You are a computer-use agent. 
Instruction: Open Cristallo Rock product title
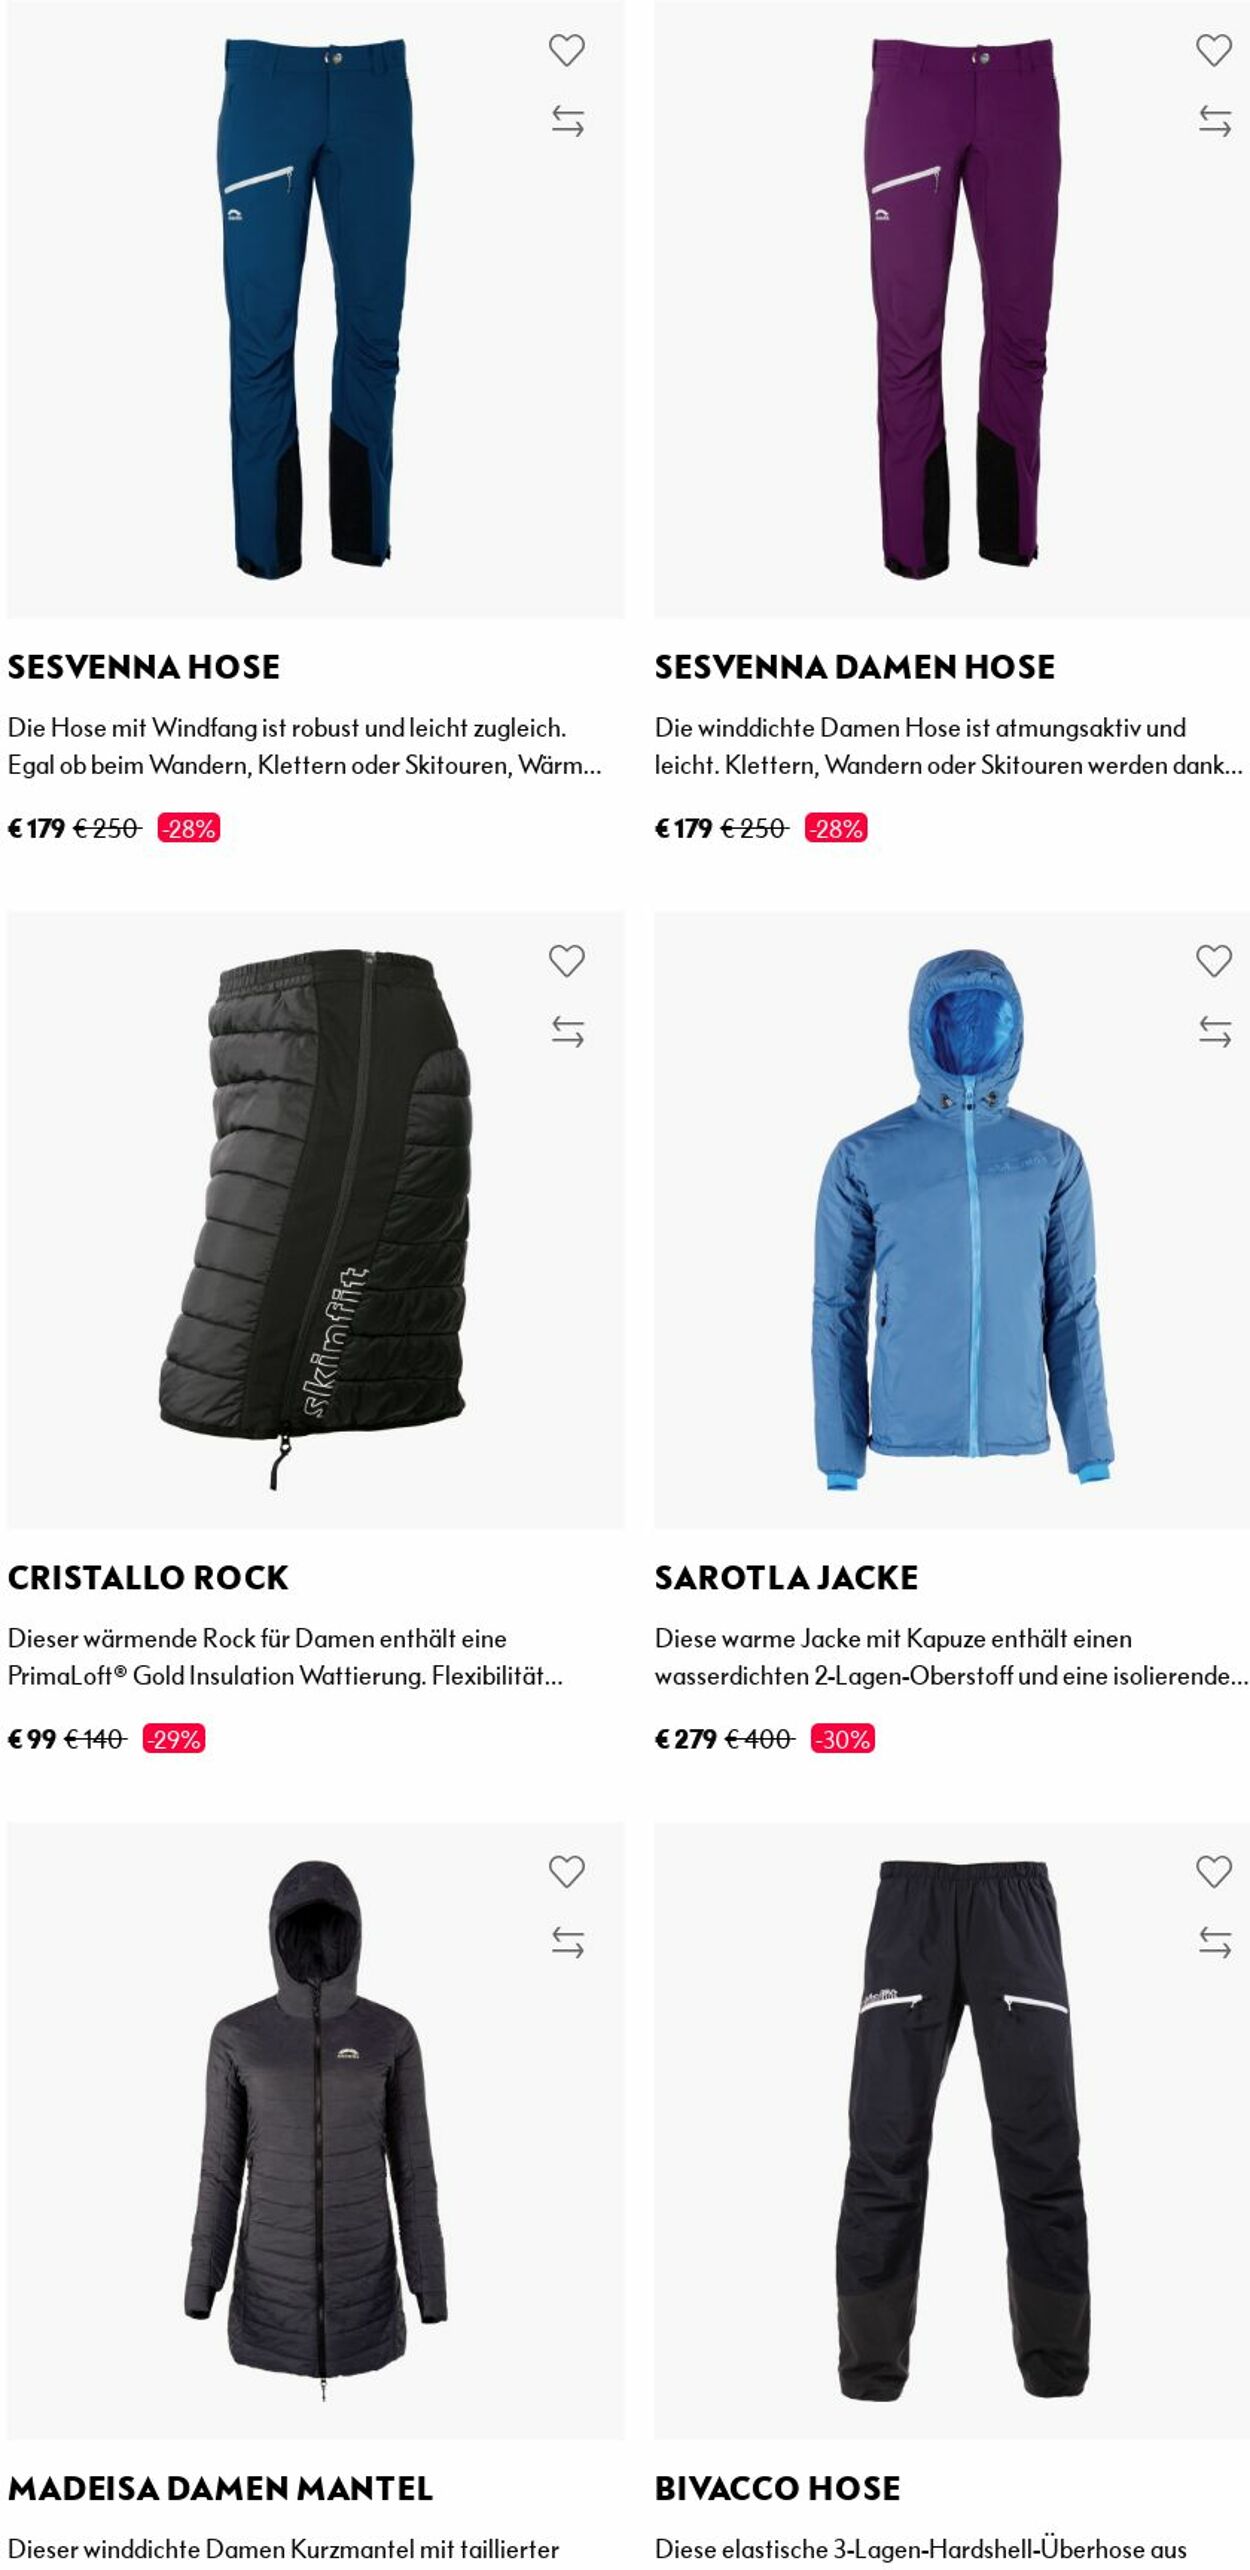[148, 1578]
